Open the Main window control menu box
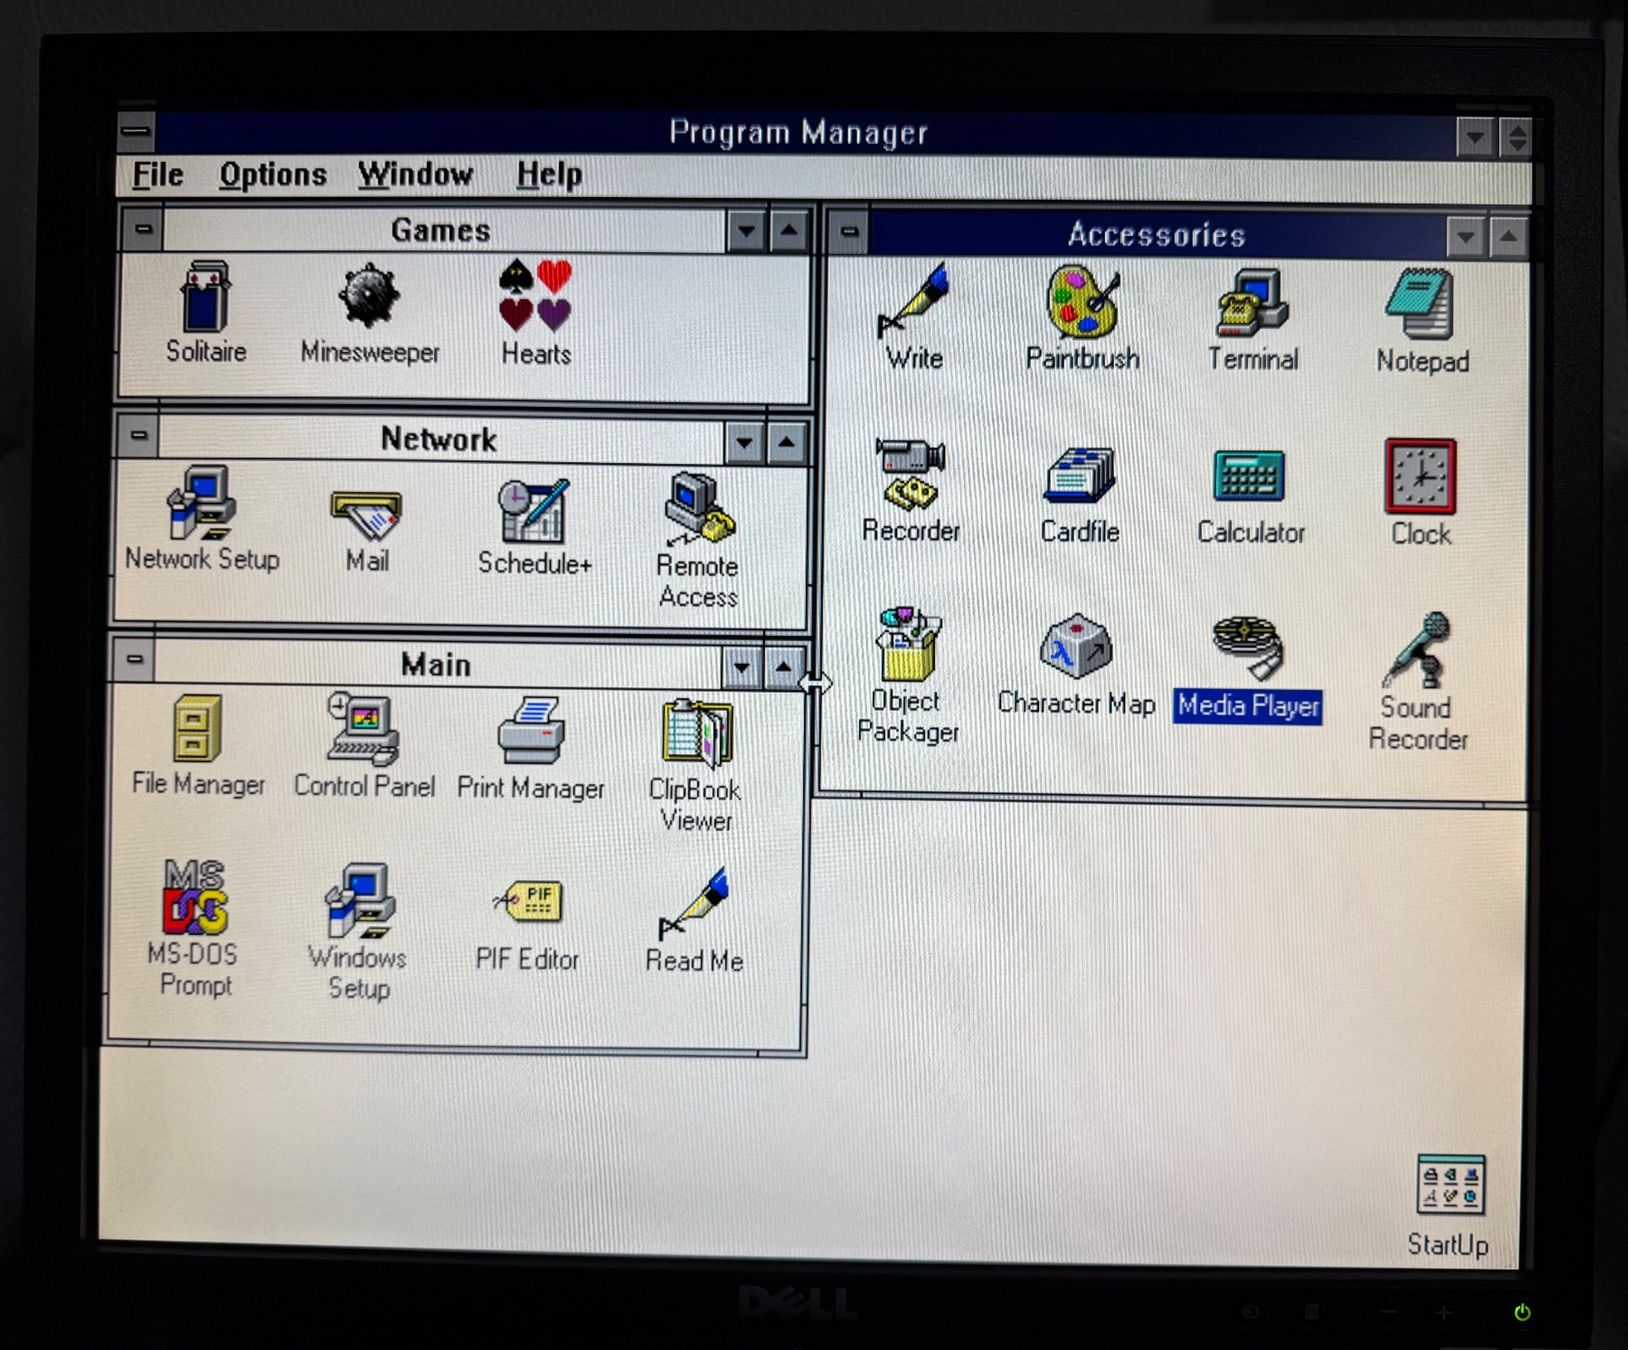 coord(134,660)
